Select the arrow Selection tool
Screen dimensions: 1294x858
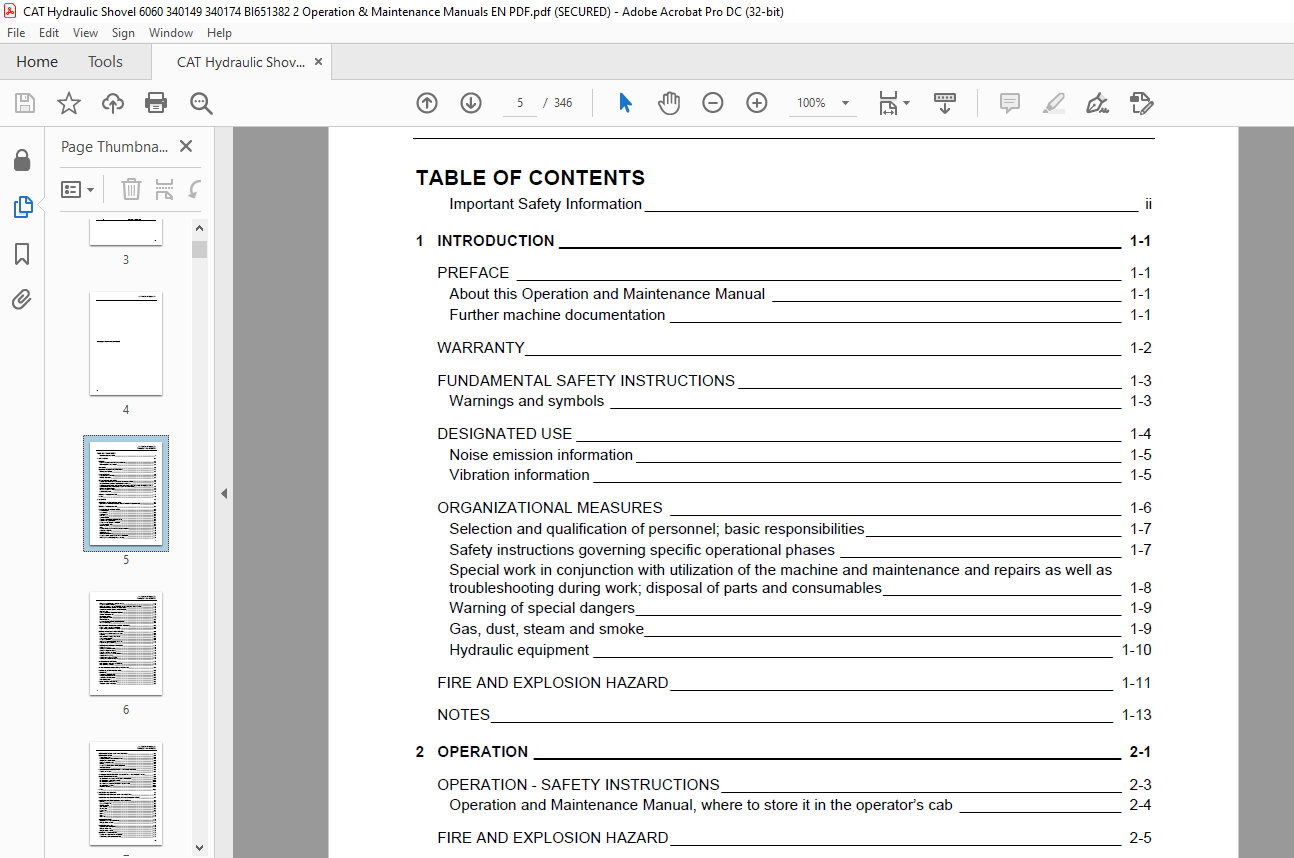tap(625, 103)
